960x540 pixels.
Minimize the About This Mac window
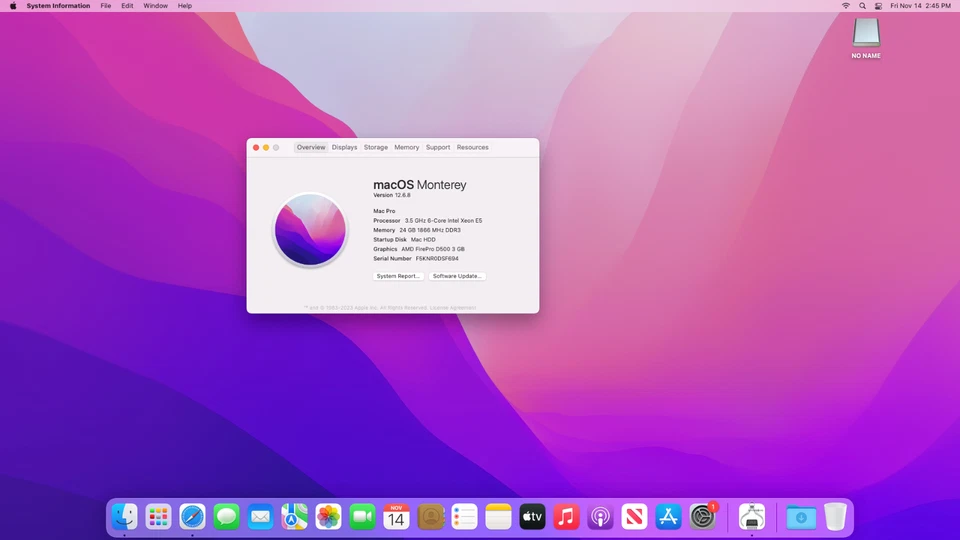[266, 148]
